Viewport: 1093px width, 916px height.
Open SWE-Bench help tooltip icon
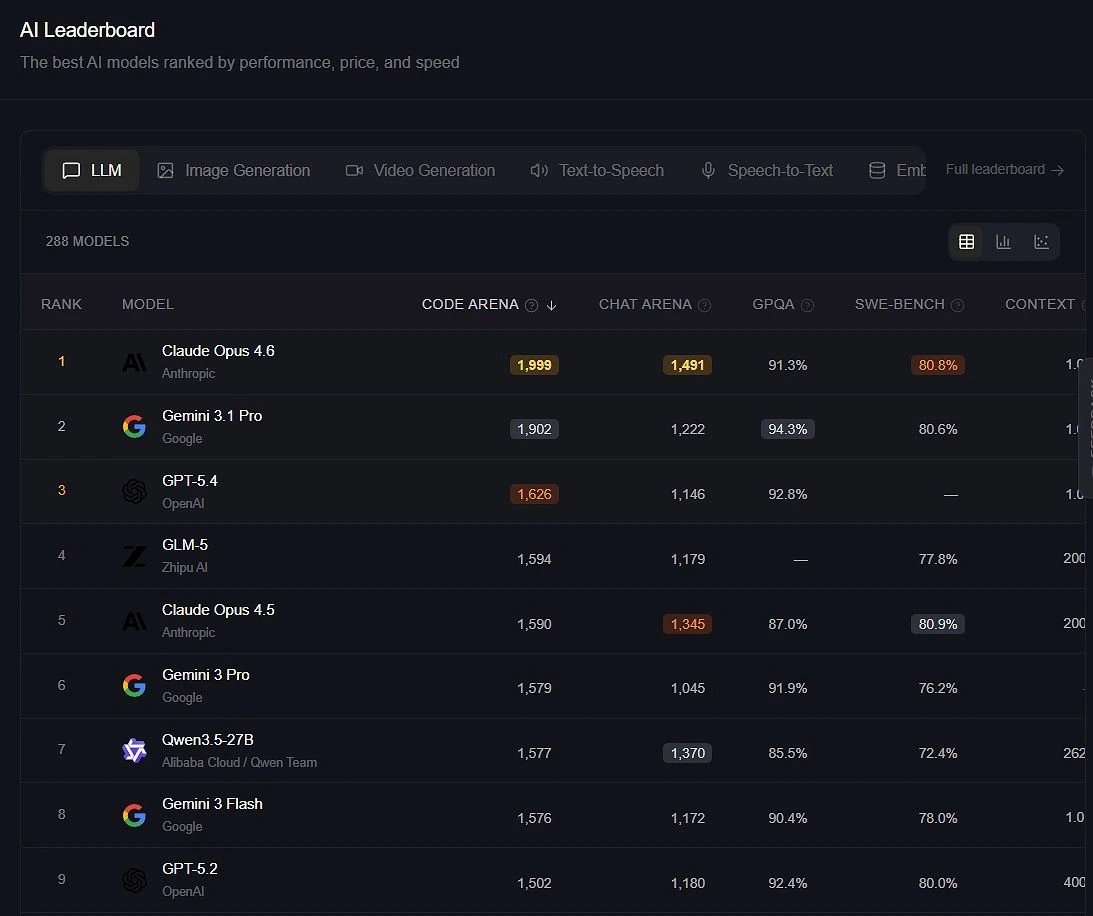[x=958, y=305]
